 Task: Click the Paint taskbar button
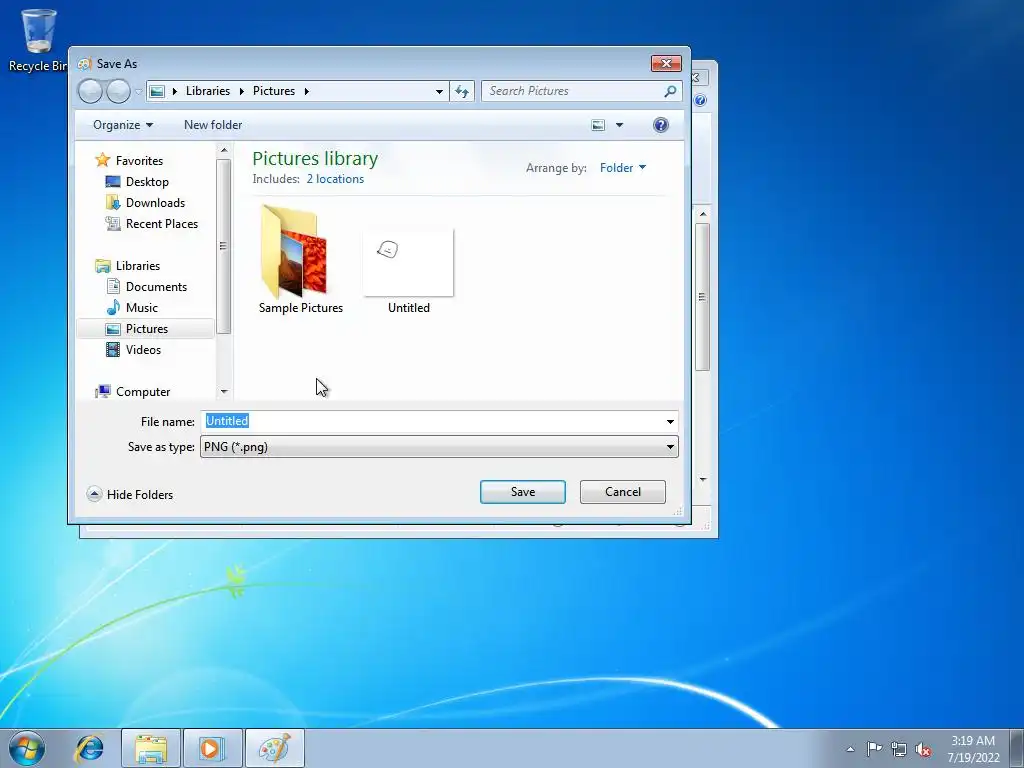[x=274, y=748]
